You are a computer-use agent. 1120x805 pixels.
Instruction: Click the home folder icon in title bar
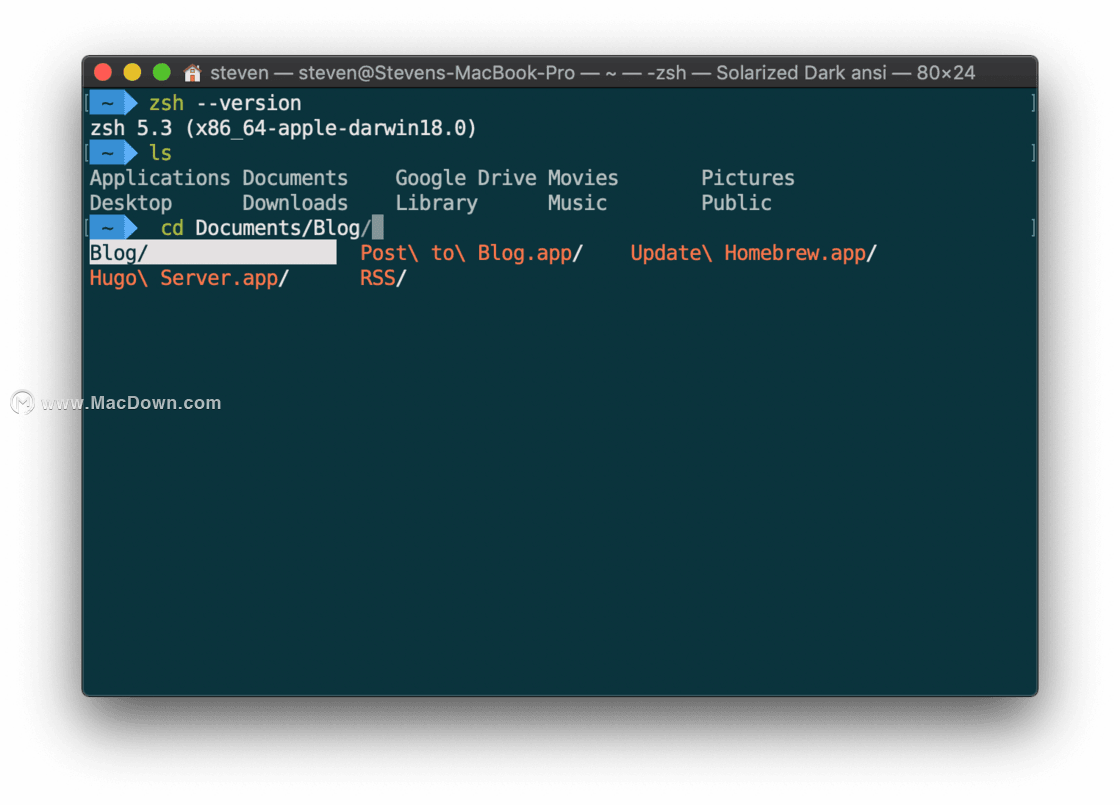point(192,73)
